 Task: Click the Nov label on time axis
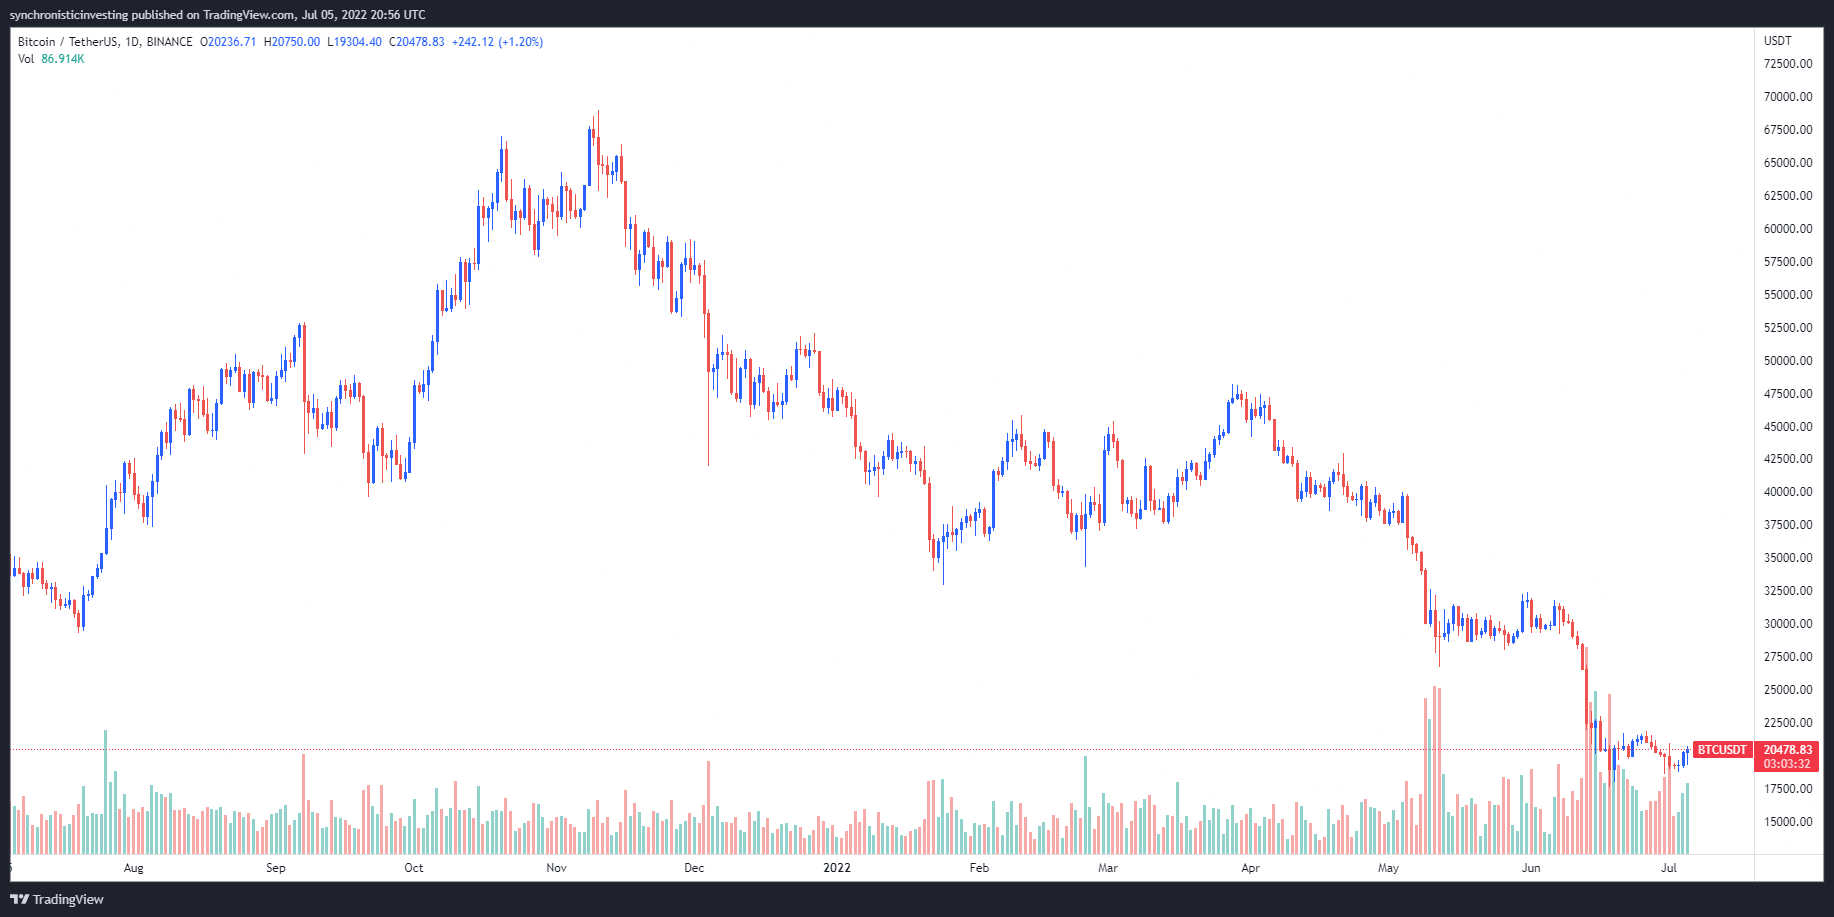tap(557, 868)
